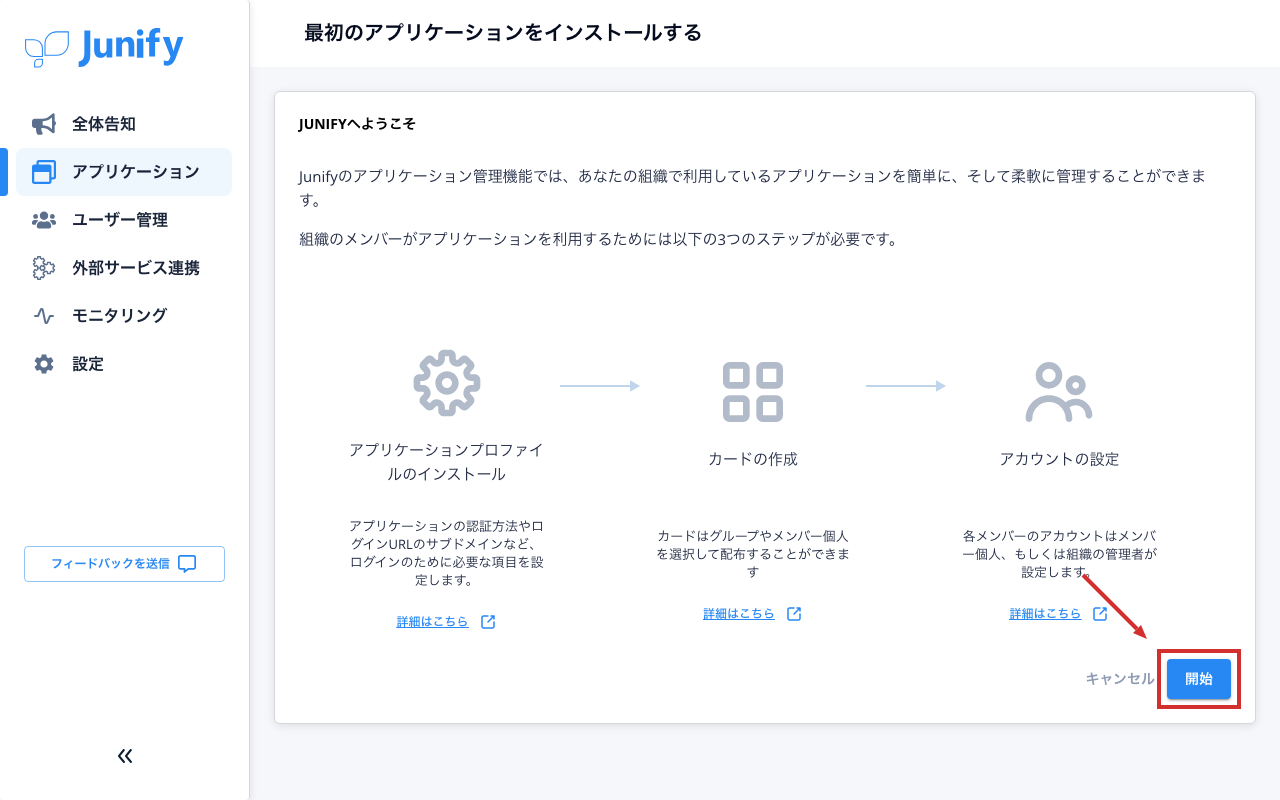The height and width of the screenshot is (800, 1280).
Task: Click the four-squares card creation icon
Action: 753,392
